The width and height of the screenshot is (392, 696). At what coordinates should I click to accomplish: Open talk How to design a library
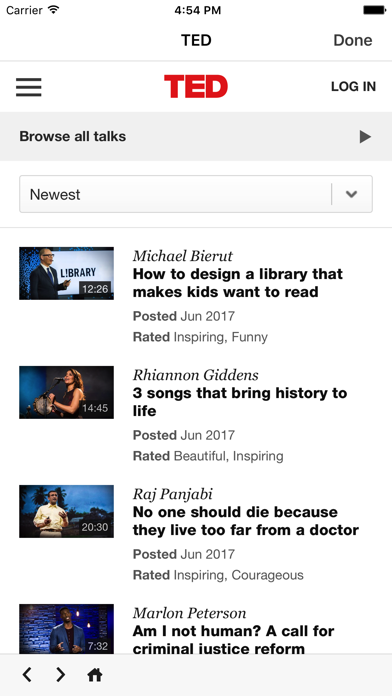coord(238,283)
